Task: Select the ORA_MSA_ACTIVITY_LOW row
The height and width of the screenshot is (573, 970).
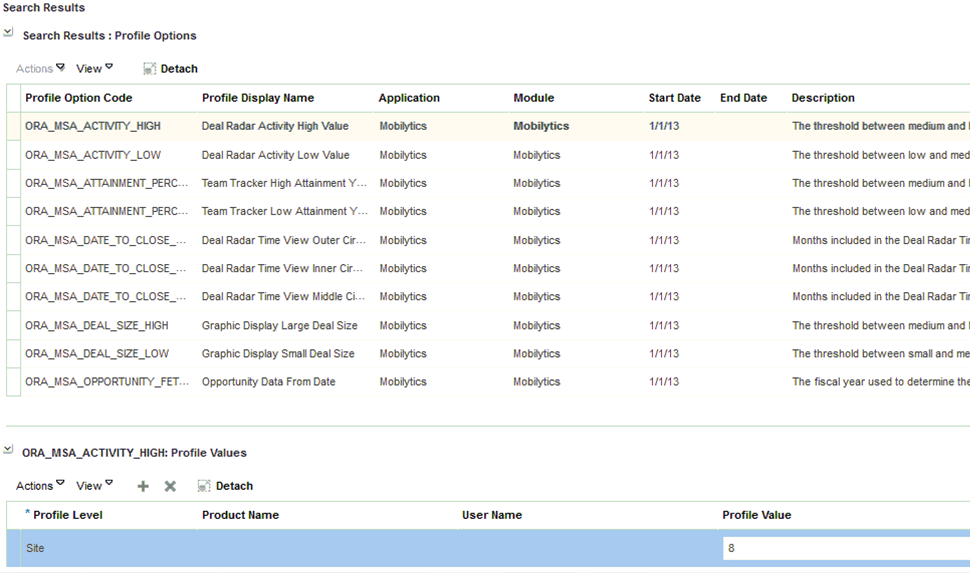Action: click(488, 155)
